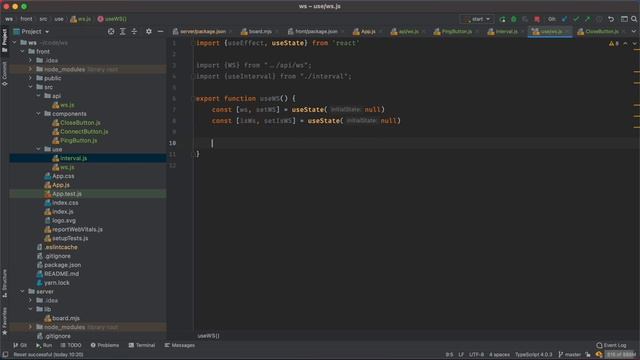Collapse the api folder
The image size is (640, 360).
coord(38,96)
